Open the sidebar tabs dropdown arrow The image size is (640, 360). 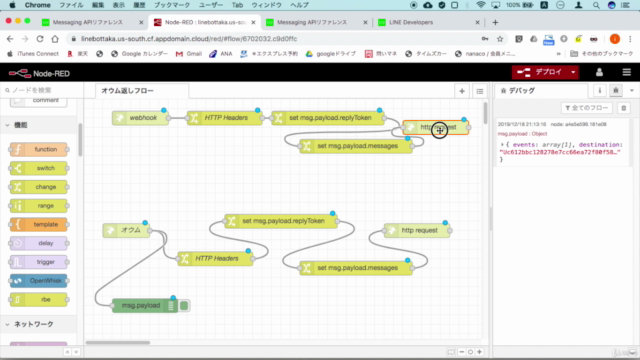[x=631, y=91]
